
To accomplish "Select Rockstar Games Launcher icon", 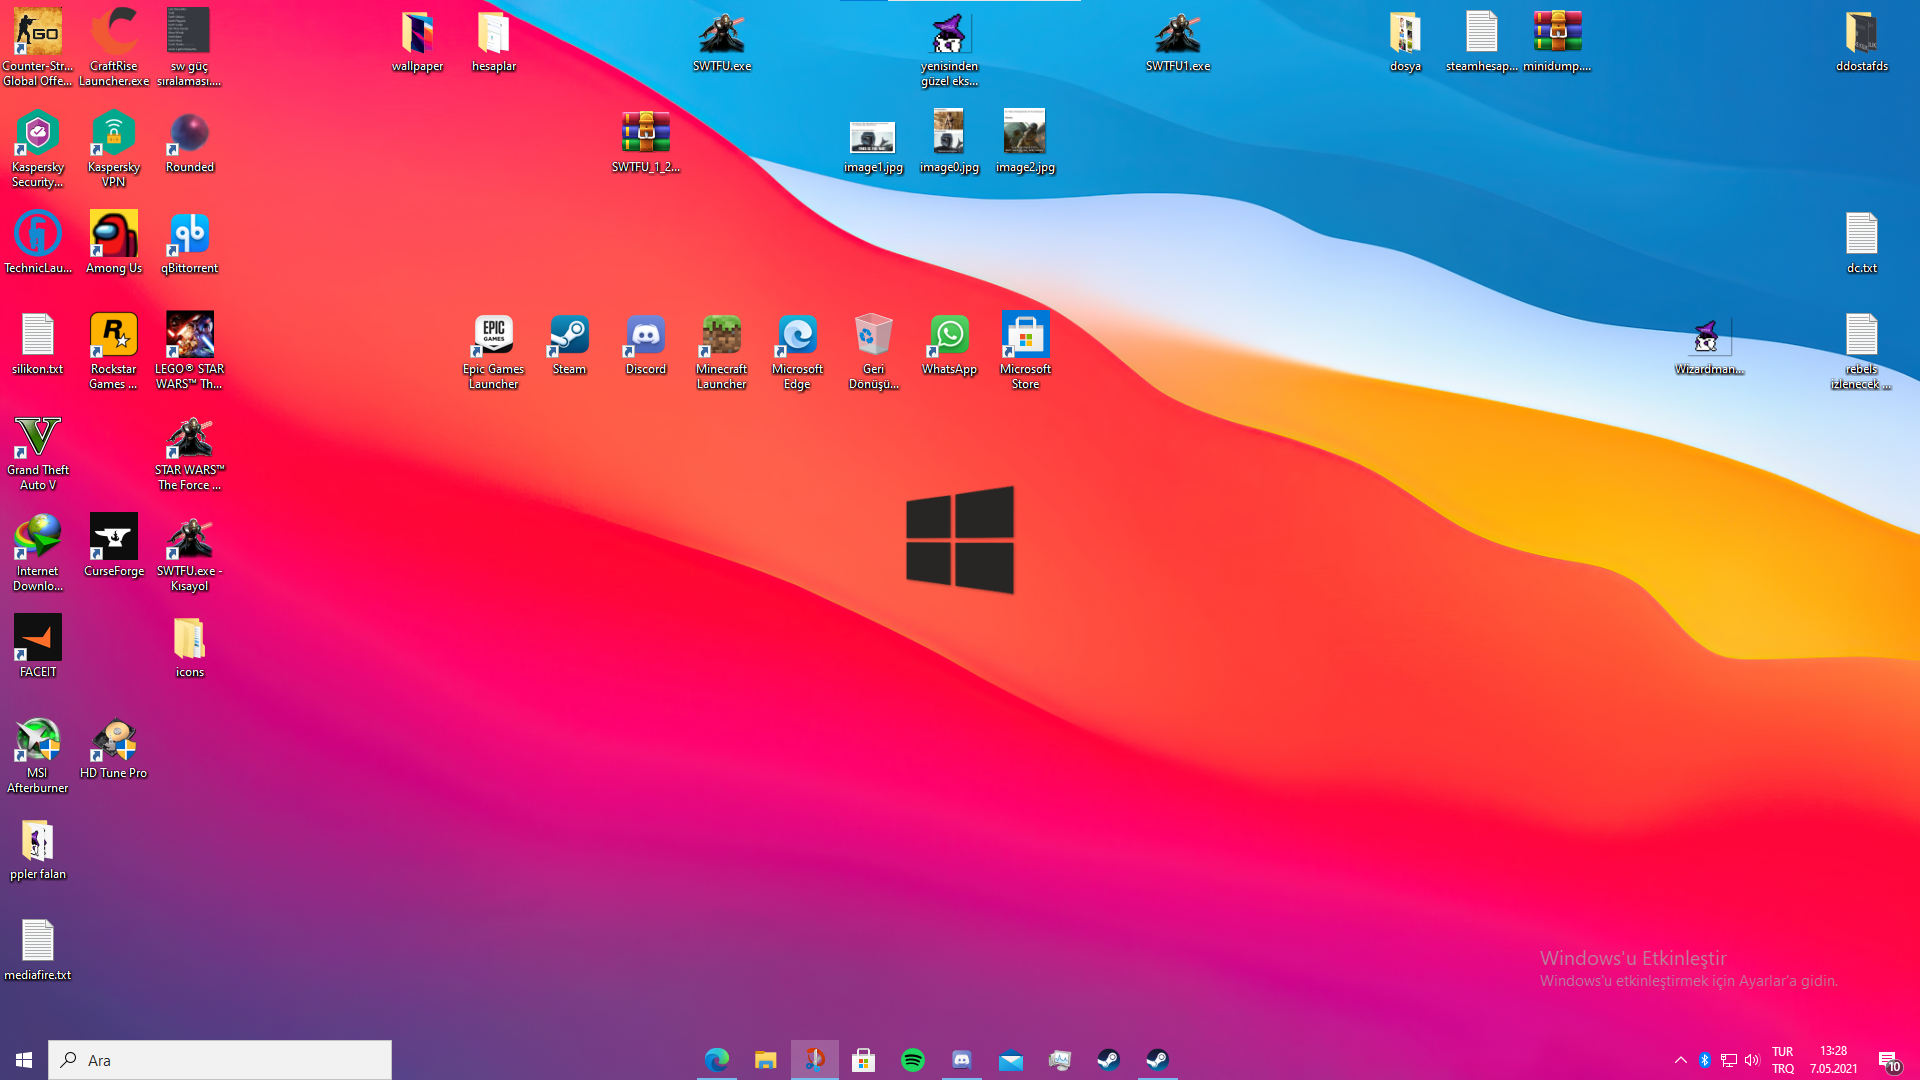I will (x=114, y=350).
